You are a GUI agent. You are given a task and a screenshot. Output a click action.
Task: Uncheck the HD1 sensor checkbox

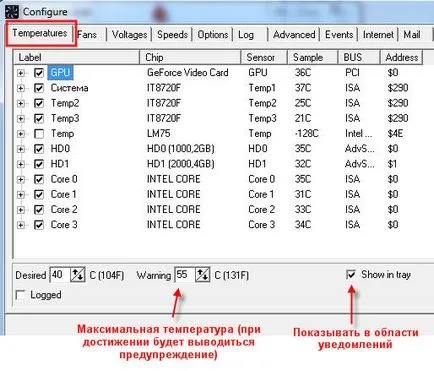tap(39, 164)
